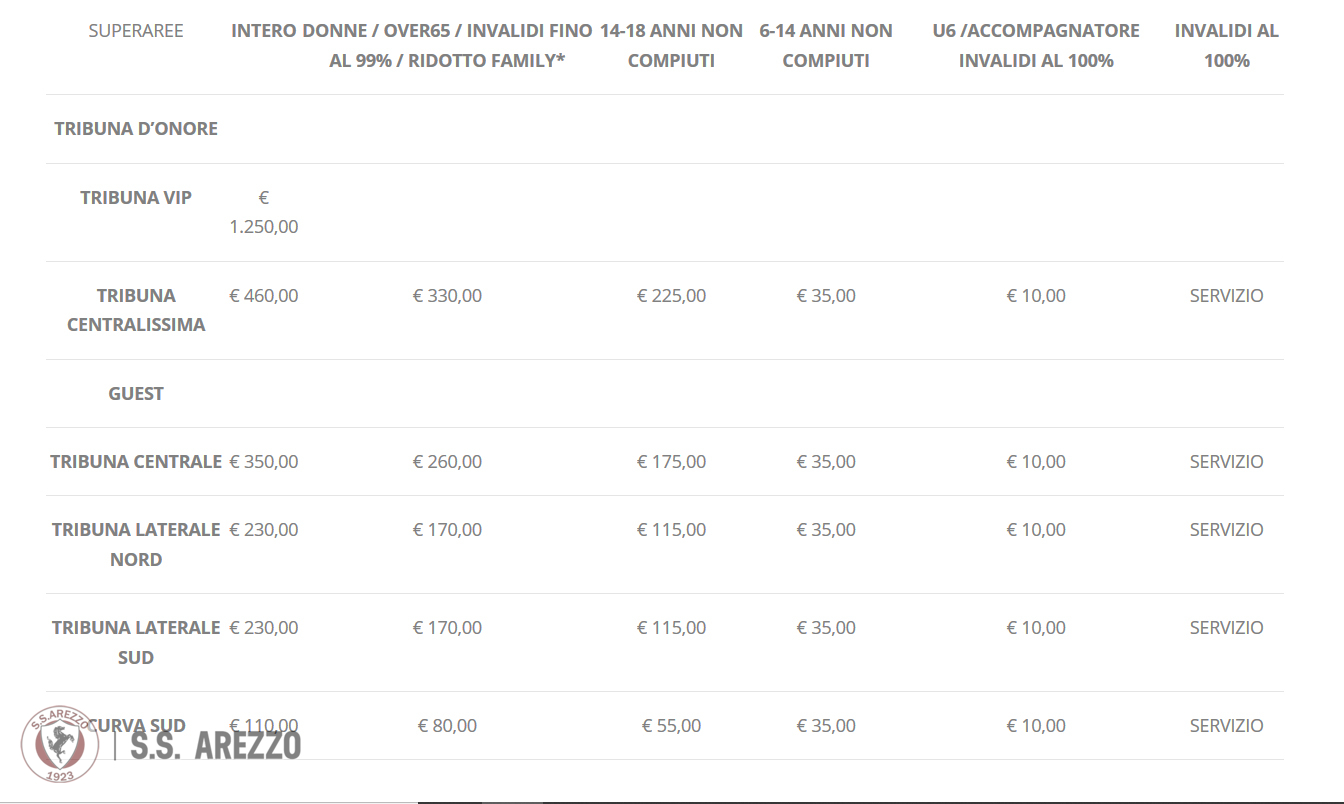Click the 14-18 ANNI NON COMPIUTI header
1344x804 pixels.
click(671, 46)
